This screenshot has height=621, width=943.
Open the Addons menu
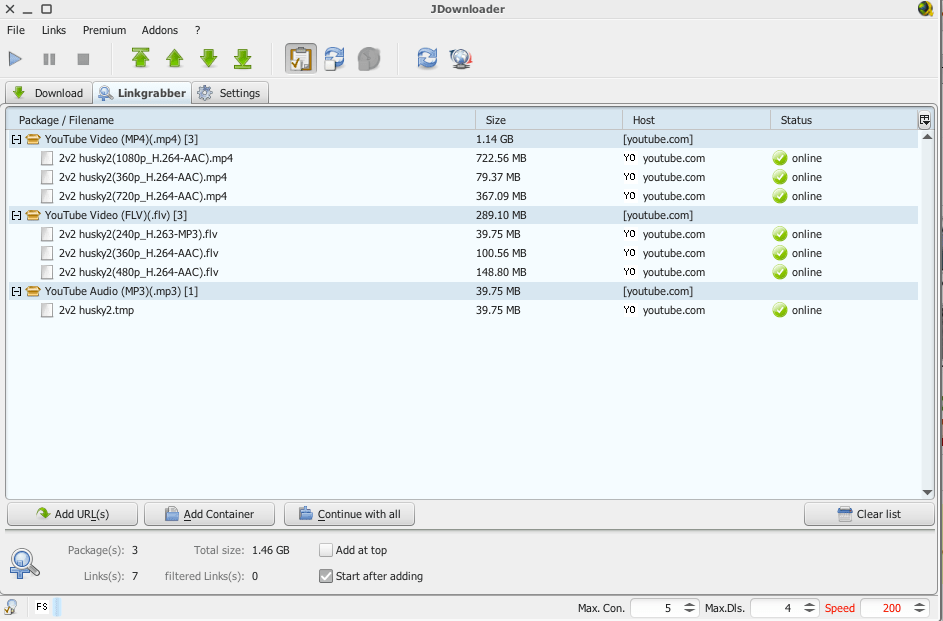pyautogui.click(x=159, y=30)
